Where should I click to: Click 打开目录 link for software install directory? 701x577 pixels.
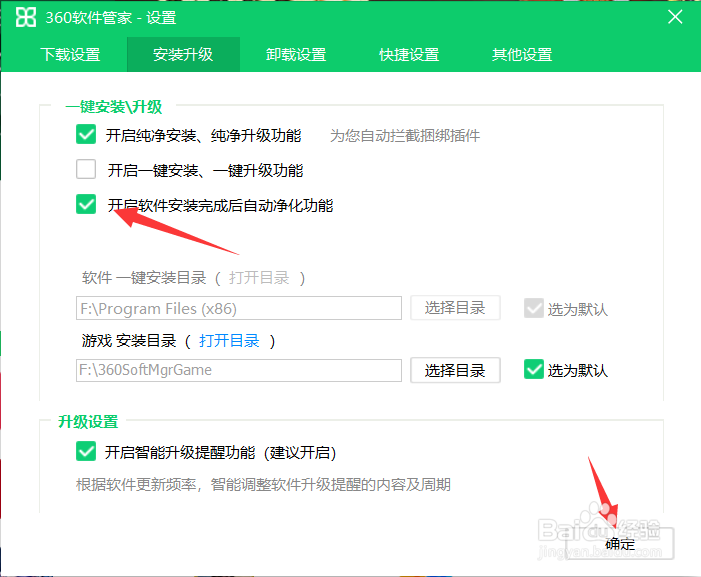pos(259,278)
